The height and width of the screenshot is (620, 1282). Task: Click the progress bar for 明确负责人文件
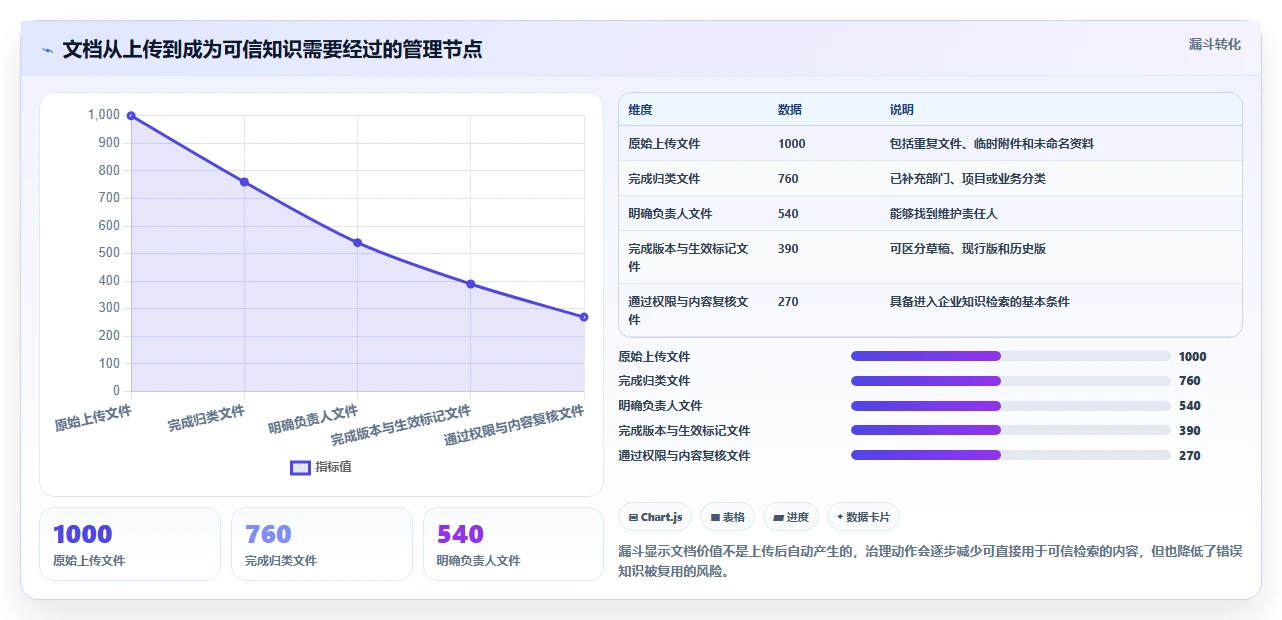pos(1011,406)
